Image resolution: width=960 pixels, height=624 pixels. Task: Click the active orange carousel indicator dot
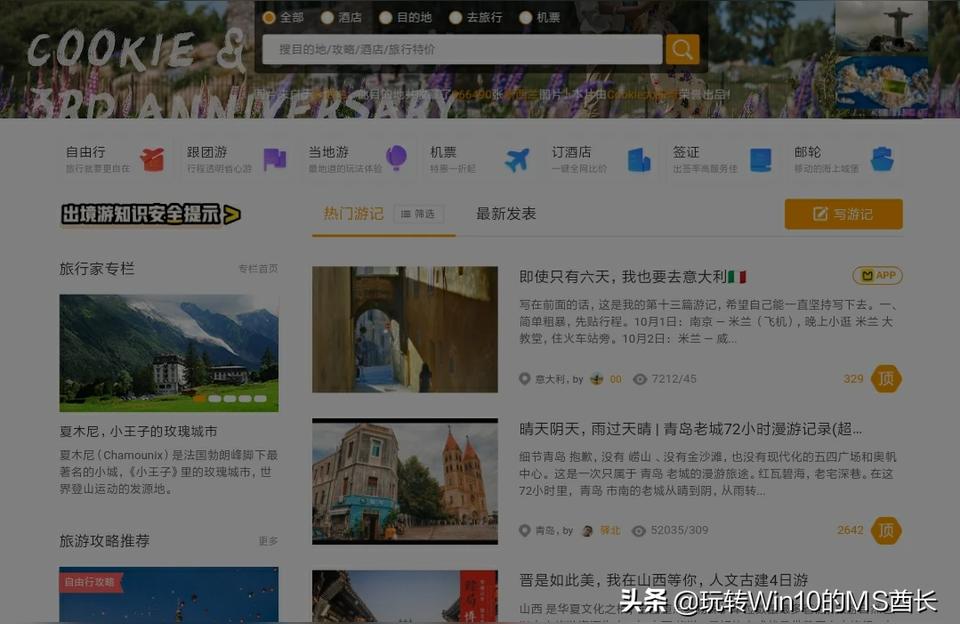(200, 398)
